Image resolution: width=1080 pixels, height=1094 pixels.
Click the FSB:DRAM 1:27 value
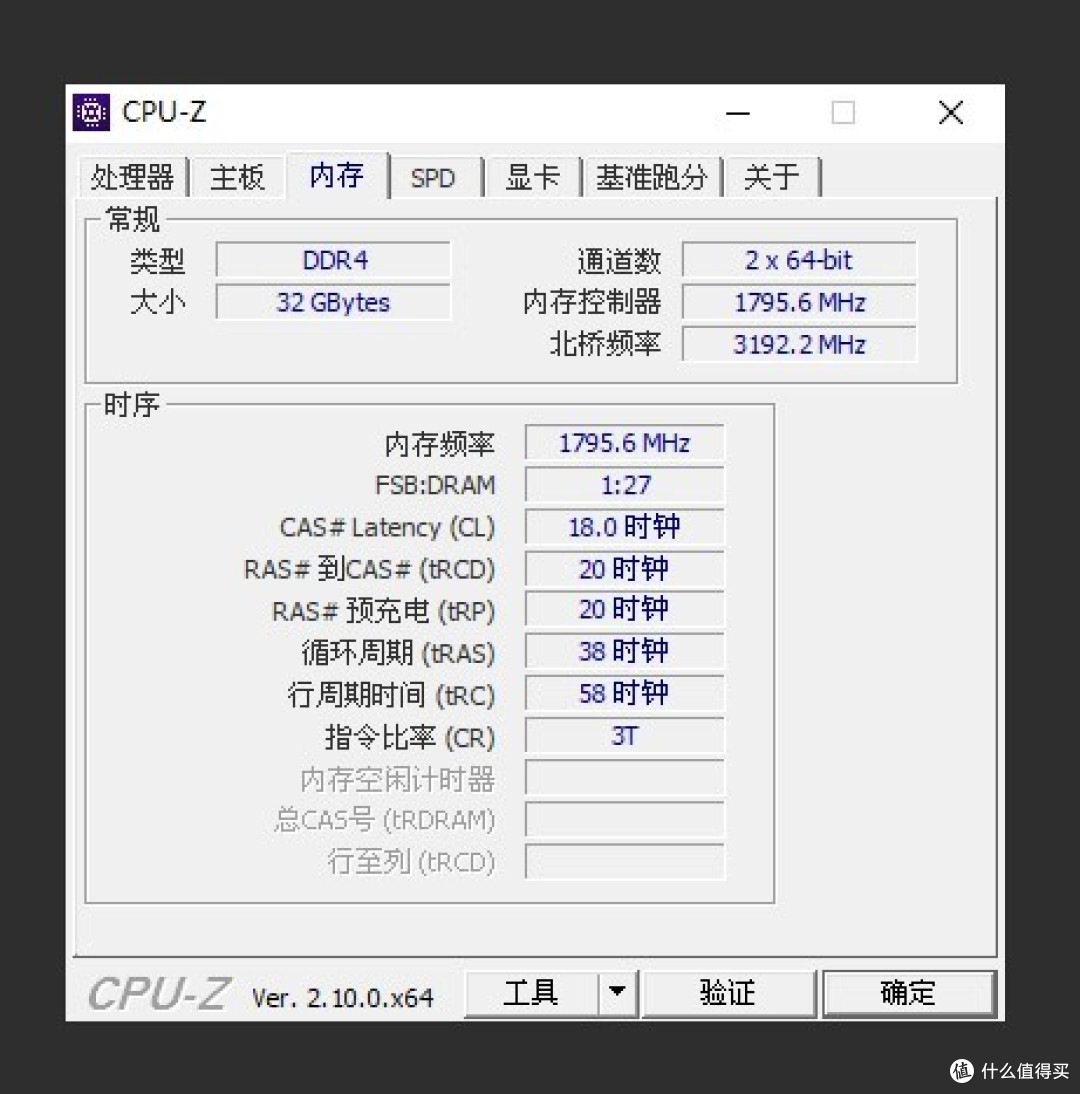(x=624, y=485)
